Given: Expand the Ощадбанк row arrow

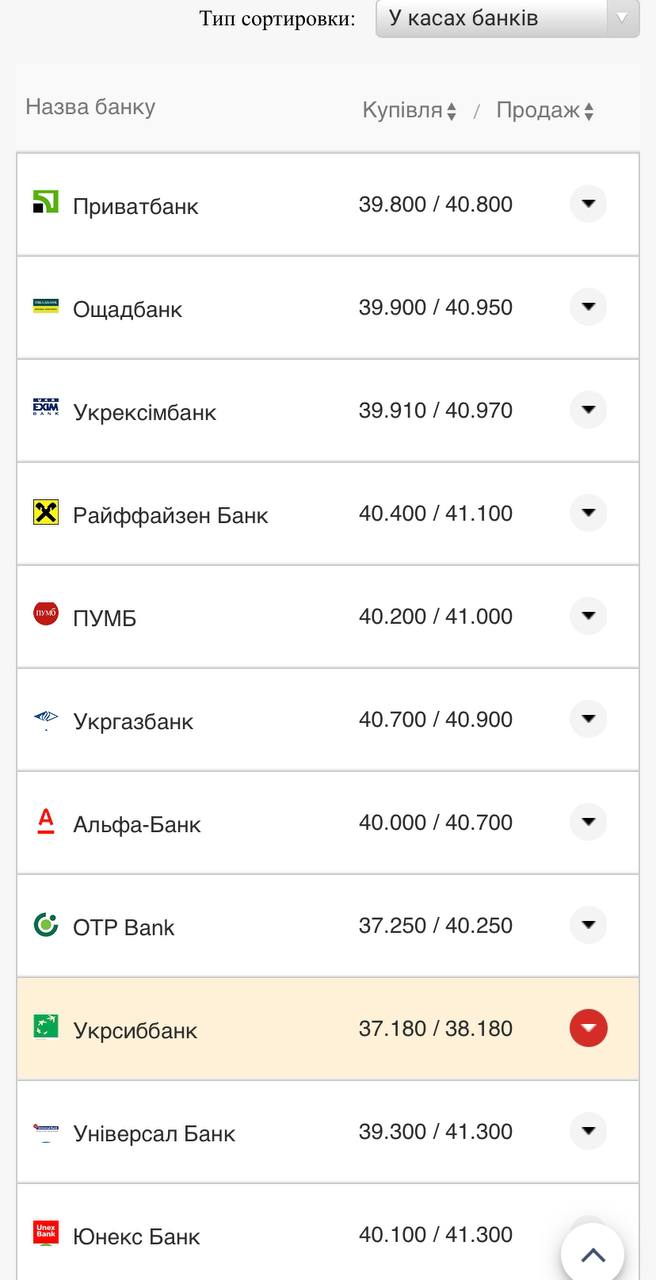Looking at the screenshot, I should pyautogui.click(x=588, y=307).
